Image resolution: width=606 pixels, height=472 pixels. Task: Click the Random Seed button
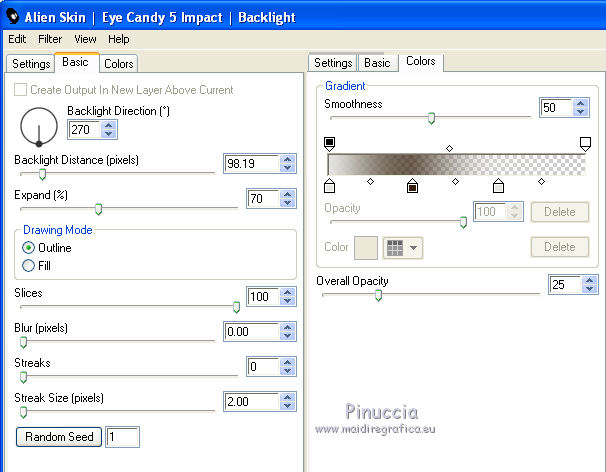point(59,437)
